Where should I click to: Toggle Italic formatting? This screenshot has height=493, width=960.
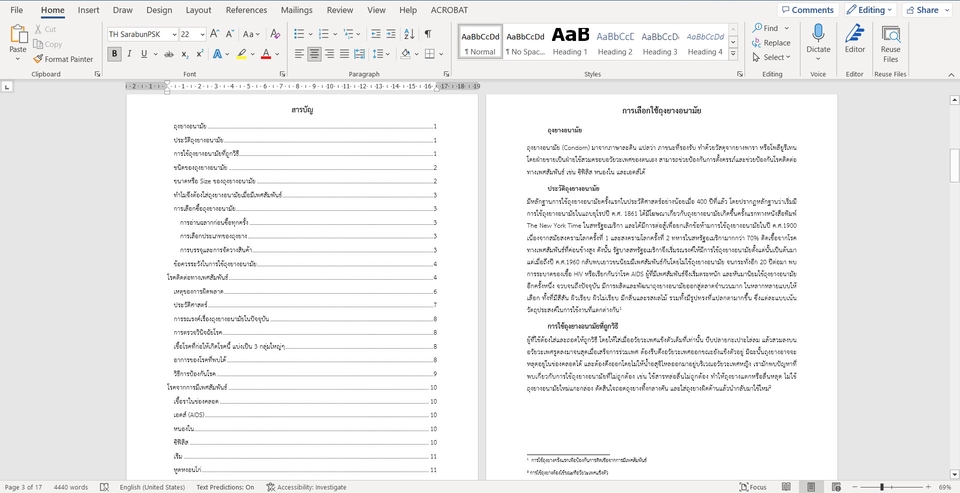129,55
